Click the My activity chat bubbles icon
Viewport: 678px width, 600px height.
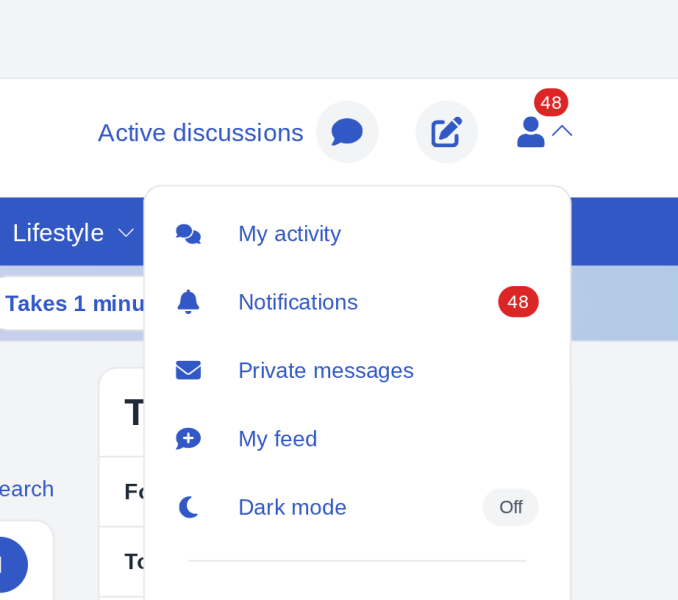188,234
